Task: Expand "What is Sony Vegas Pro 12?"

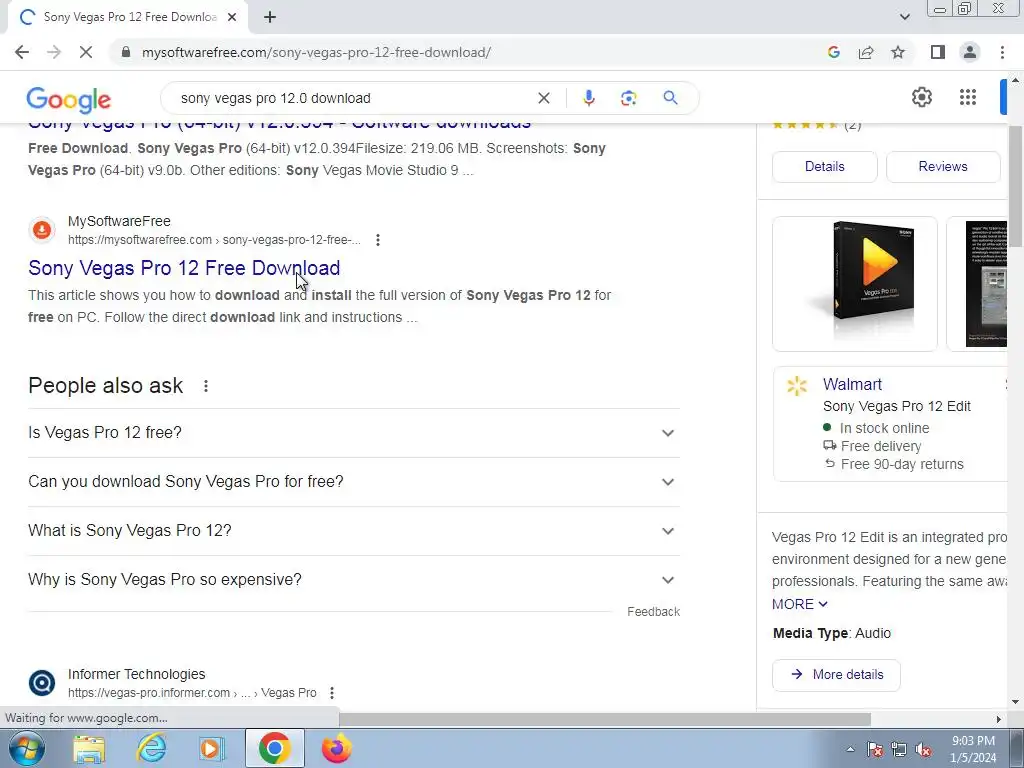Action: click(x=353, y=531)
